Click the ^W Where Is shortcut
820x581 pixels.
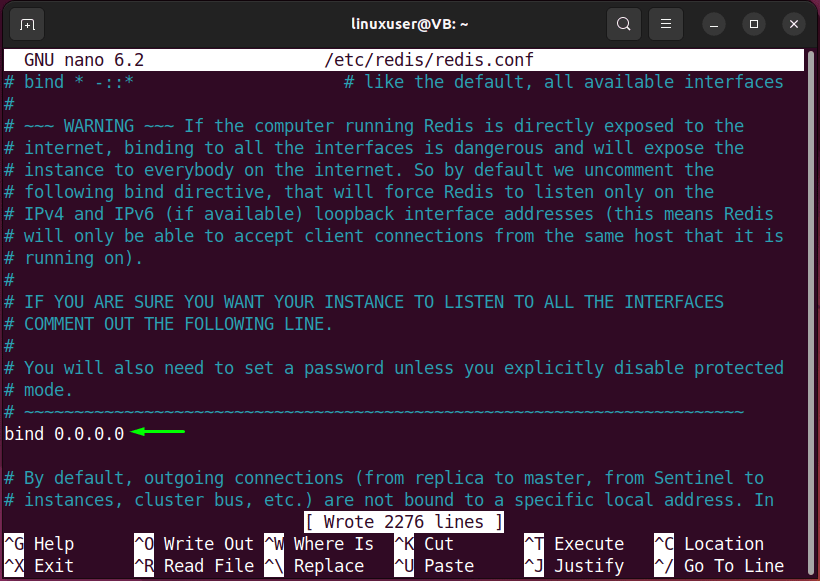pyautogui.click(x=319, y=544)
